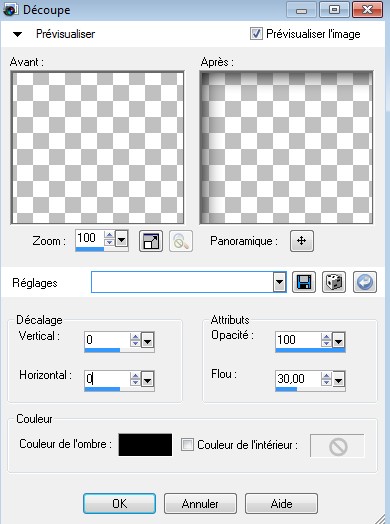Reset settings to default arrow icon
The height and width of the screenshot is (524, 390).
(365, 282)
